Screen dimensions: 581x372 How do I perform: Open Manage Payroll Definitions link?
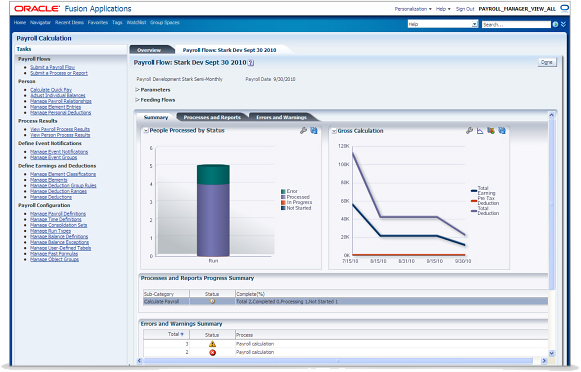(x=58, y=214)
